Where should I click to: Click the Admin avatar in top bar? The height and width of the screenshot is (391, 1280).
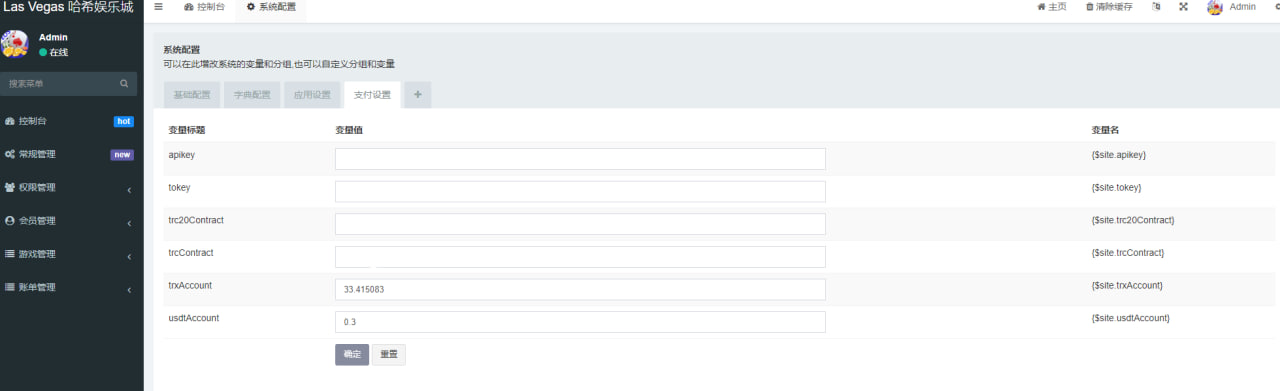click(1215, 7)
